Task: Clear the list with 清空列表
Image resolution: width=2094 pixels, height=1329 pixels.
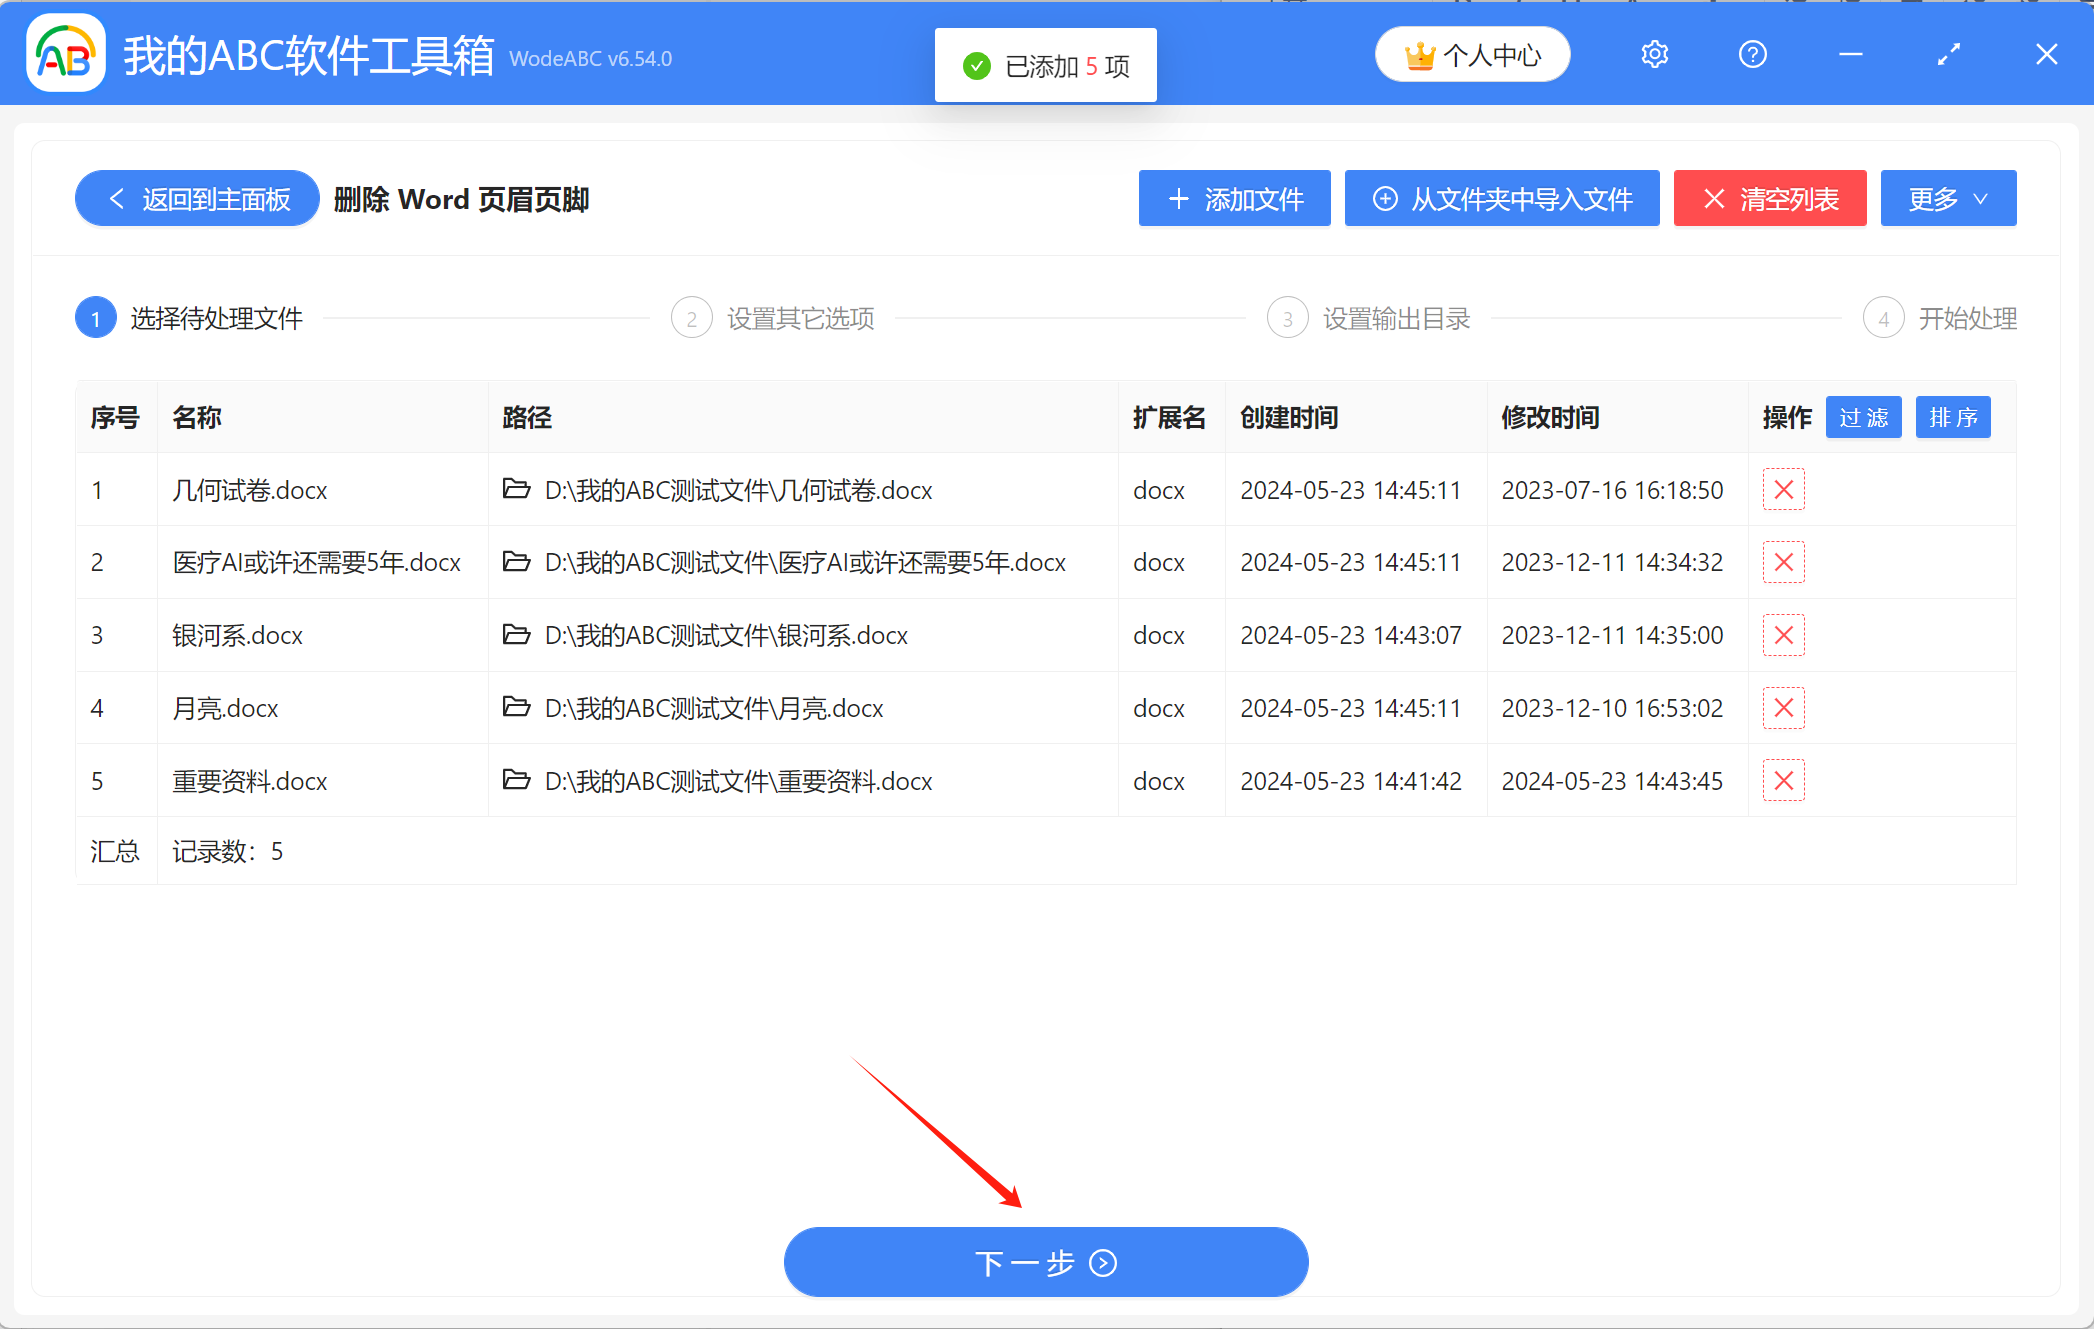Action: point(1769,199)
